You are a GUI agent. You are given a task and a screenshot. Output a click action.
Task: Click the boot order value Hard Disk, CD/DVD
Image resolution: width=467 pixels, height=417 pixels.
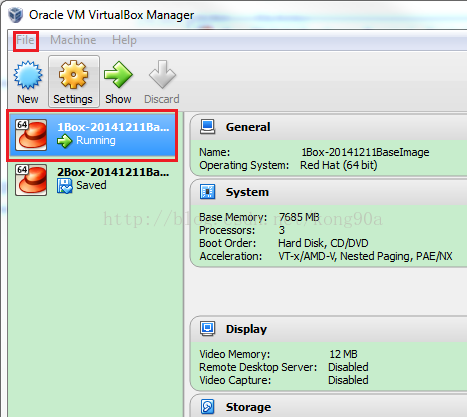[x=323, y=243]
